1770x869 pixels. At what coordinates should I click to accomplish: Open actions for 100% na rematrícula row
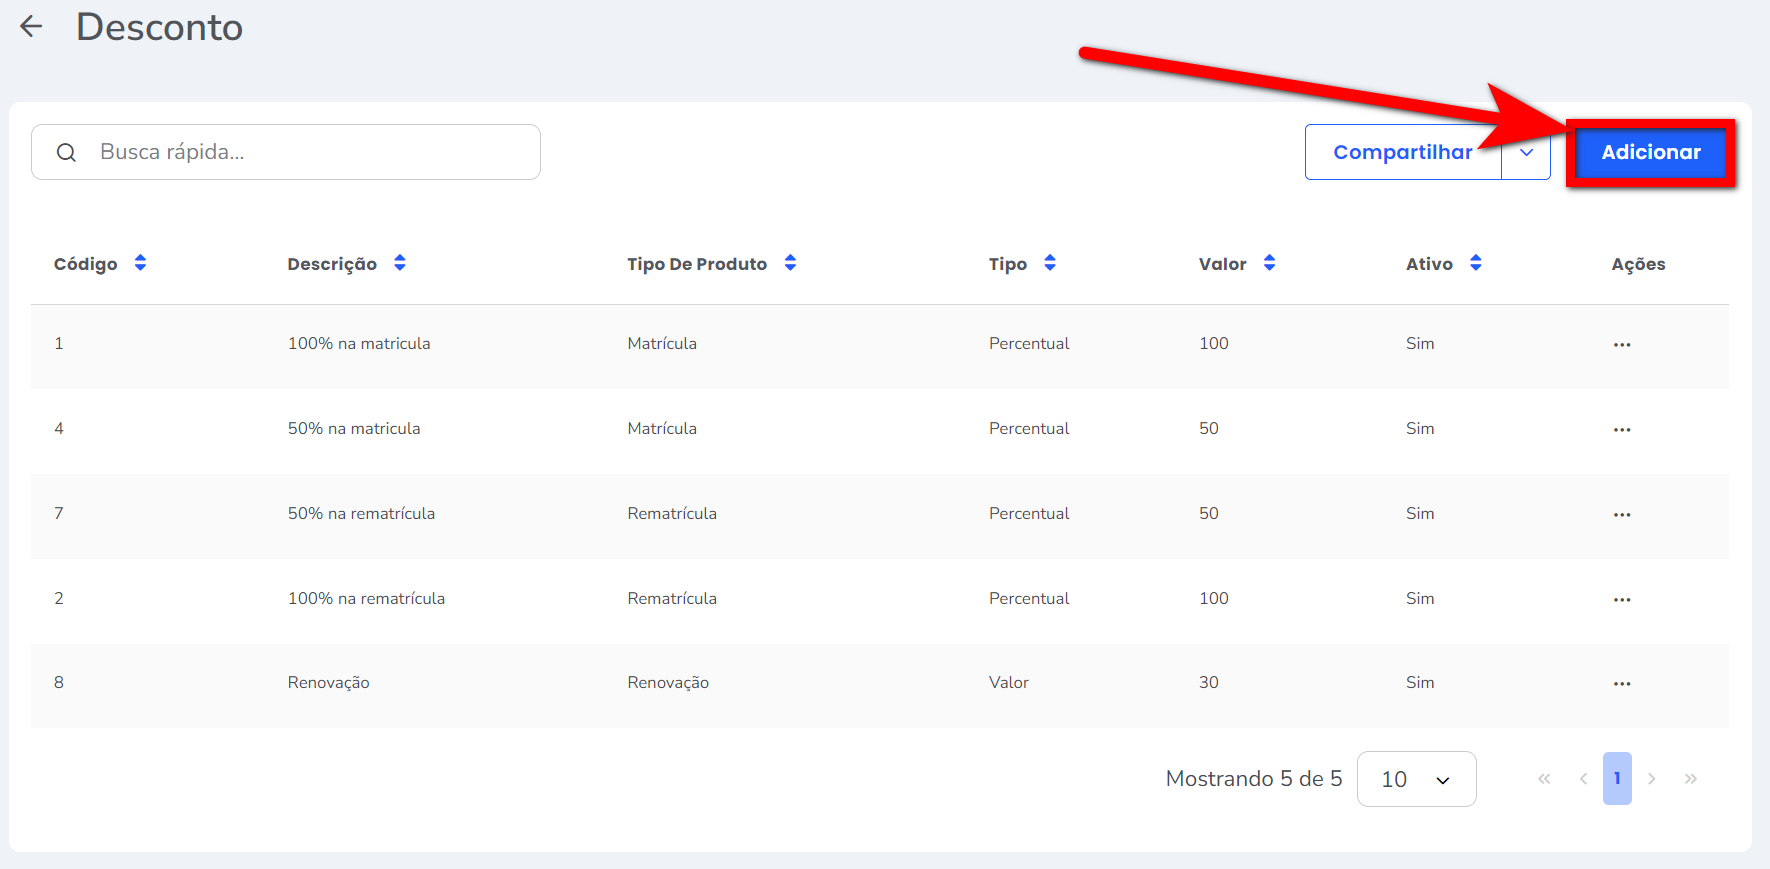pyautogui.click(x=1621, y=599)
